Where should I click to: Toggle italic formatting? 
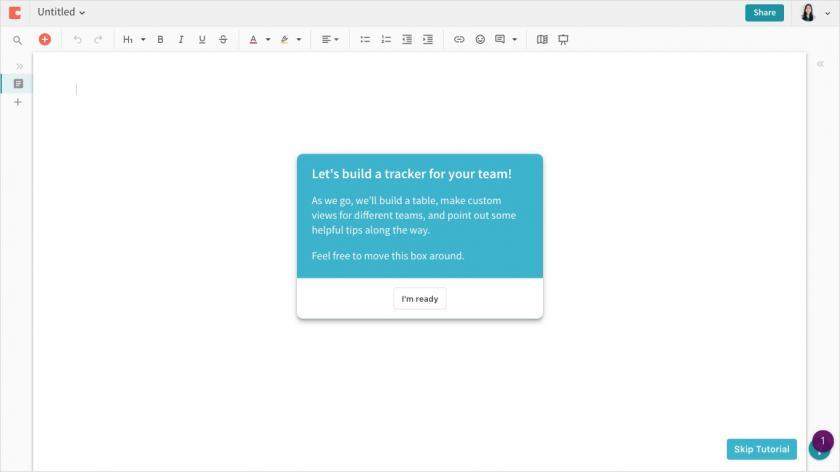[x=181, y=39]
